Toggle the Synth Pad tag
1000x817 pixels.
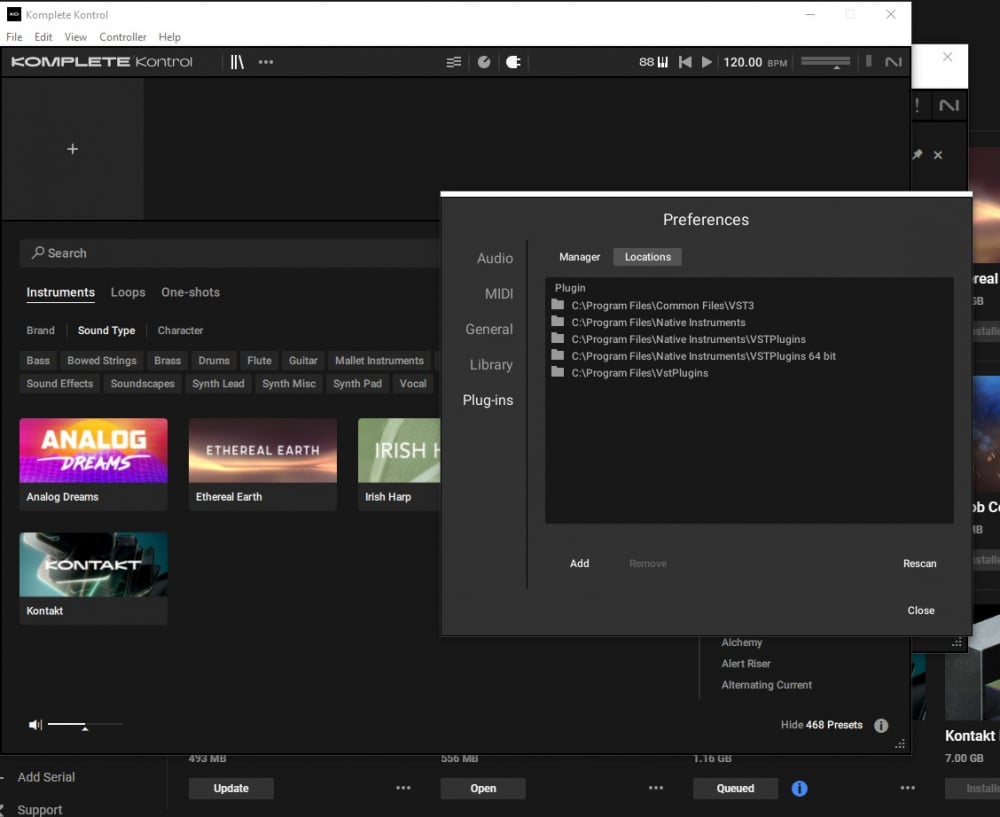pyautogui.click(x=357, y=383)
